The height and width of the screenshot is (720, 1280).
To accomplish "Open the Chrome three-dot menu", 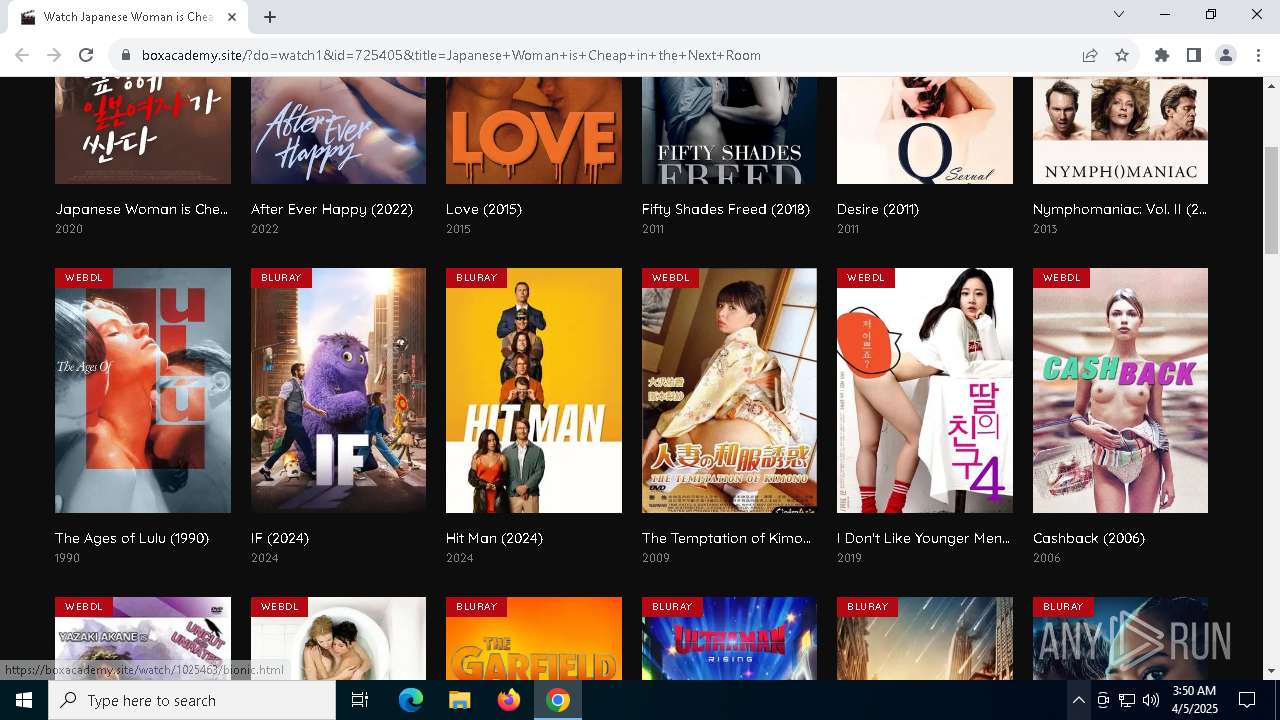I will point(1258,55).
